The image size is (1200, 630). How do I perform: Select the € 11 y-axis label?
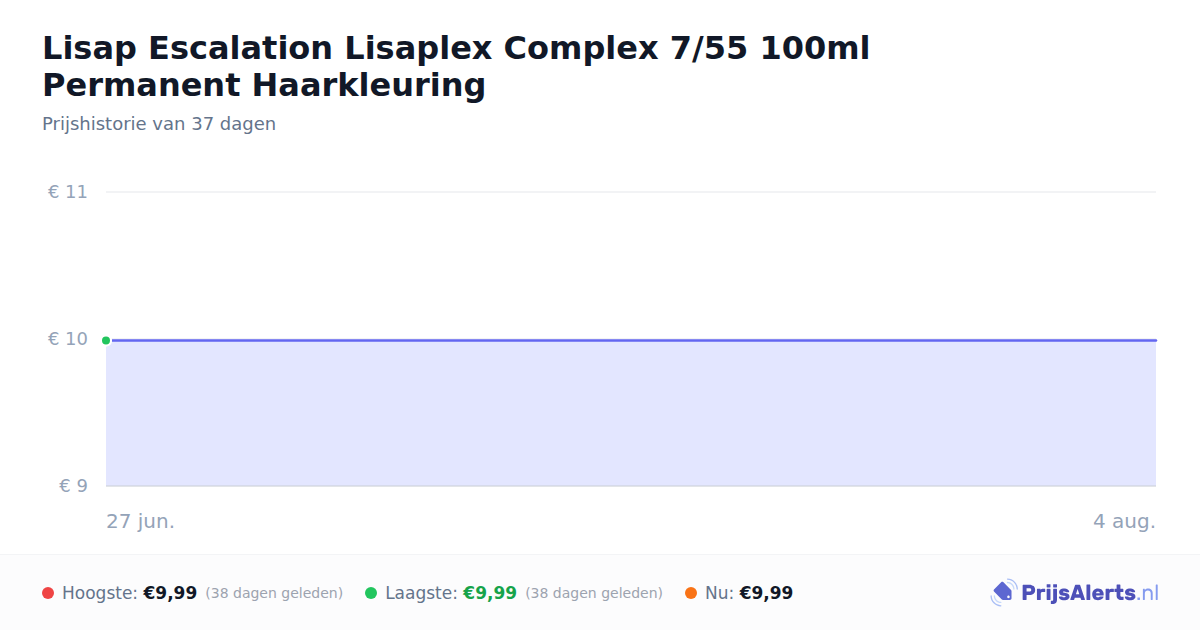pos(68,192)
